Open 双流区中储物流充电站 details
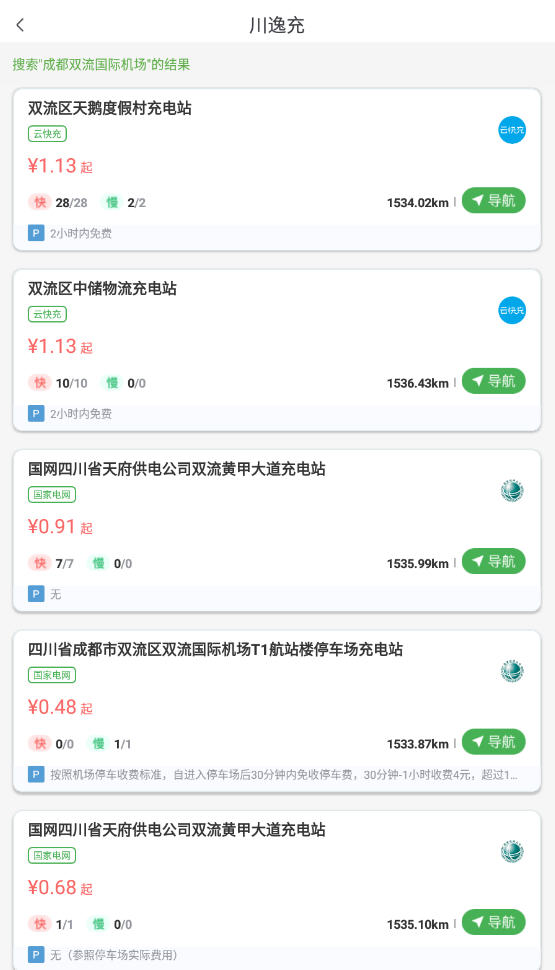Image resolution: width=555 pixels, height=970 pixels. (102, 289)
